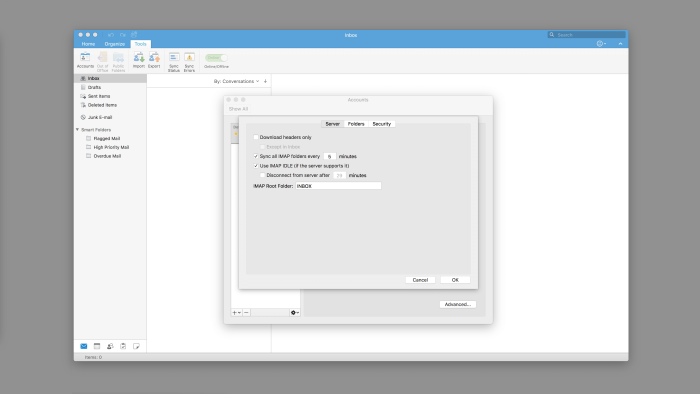Viewport: 700px width, 394px height.
Task: Open Accounts from the Tools ribbon
Action: 85,61
